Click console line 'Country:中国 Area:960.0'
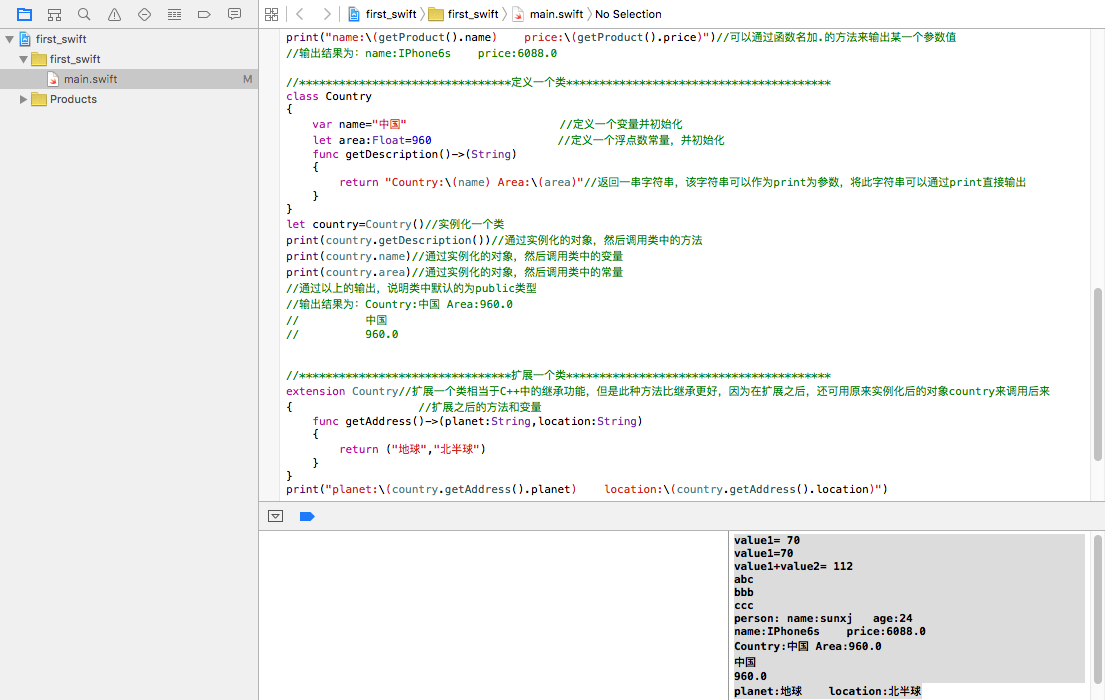1105x700 pixels. click(x=807, y=646)
